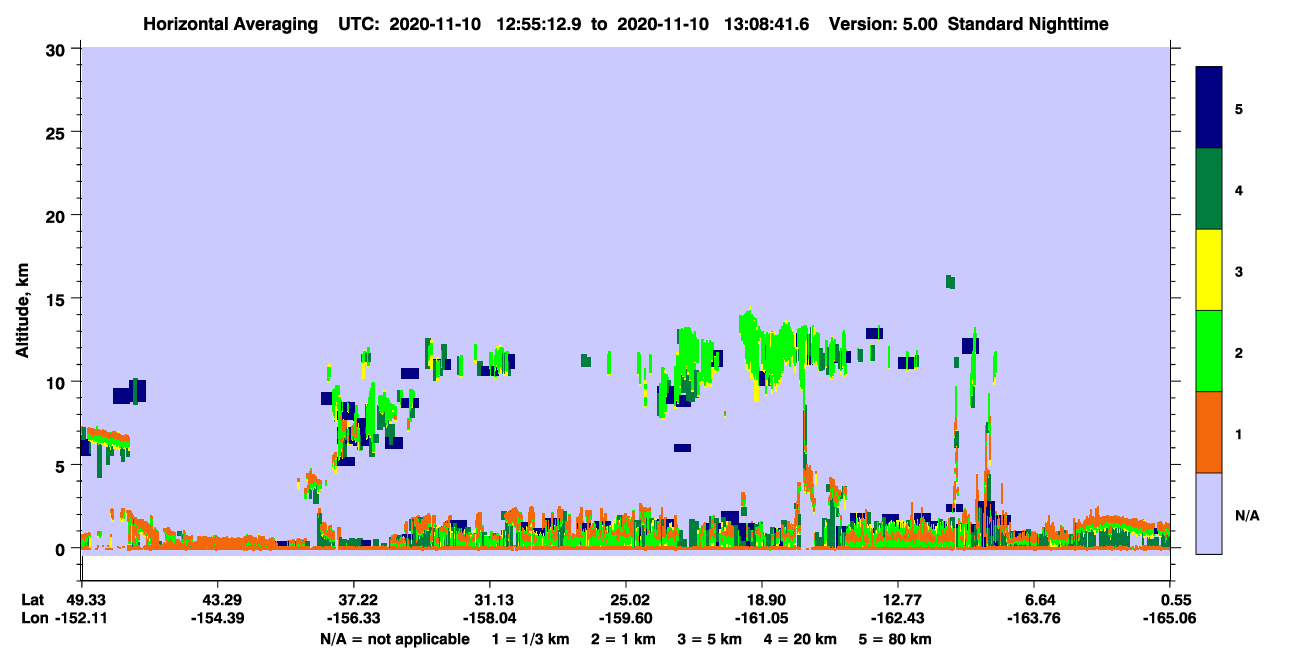Click longitude value '-163.76'
Image resolution: width=1300 pixels, height=667 pixels.
1036,619
